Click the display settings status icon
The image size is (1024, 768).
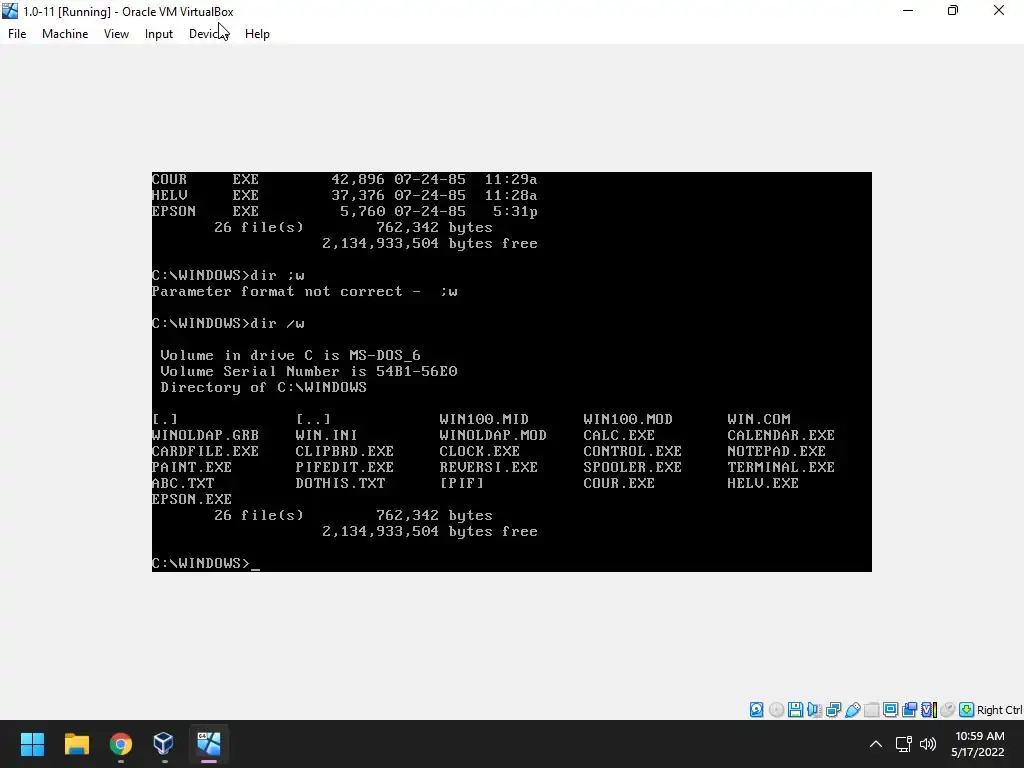pyautogui.click(x=890, y=710)
